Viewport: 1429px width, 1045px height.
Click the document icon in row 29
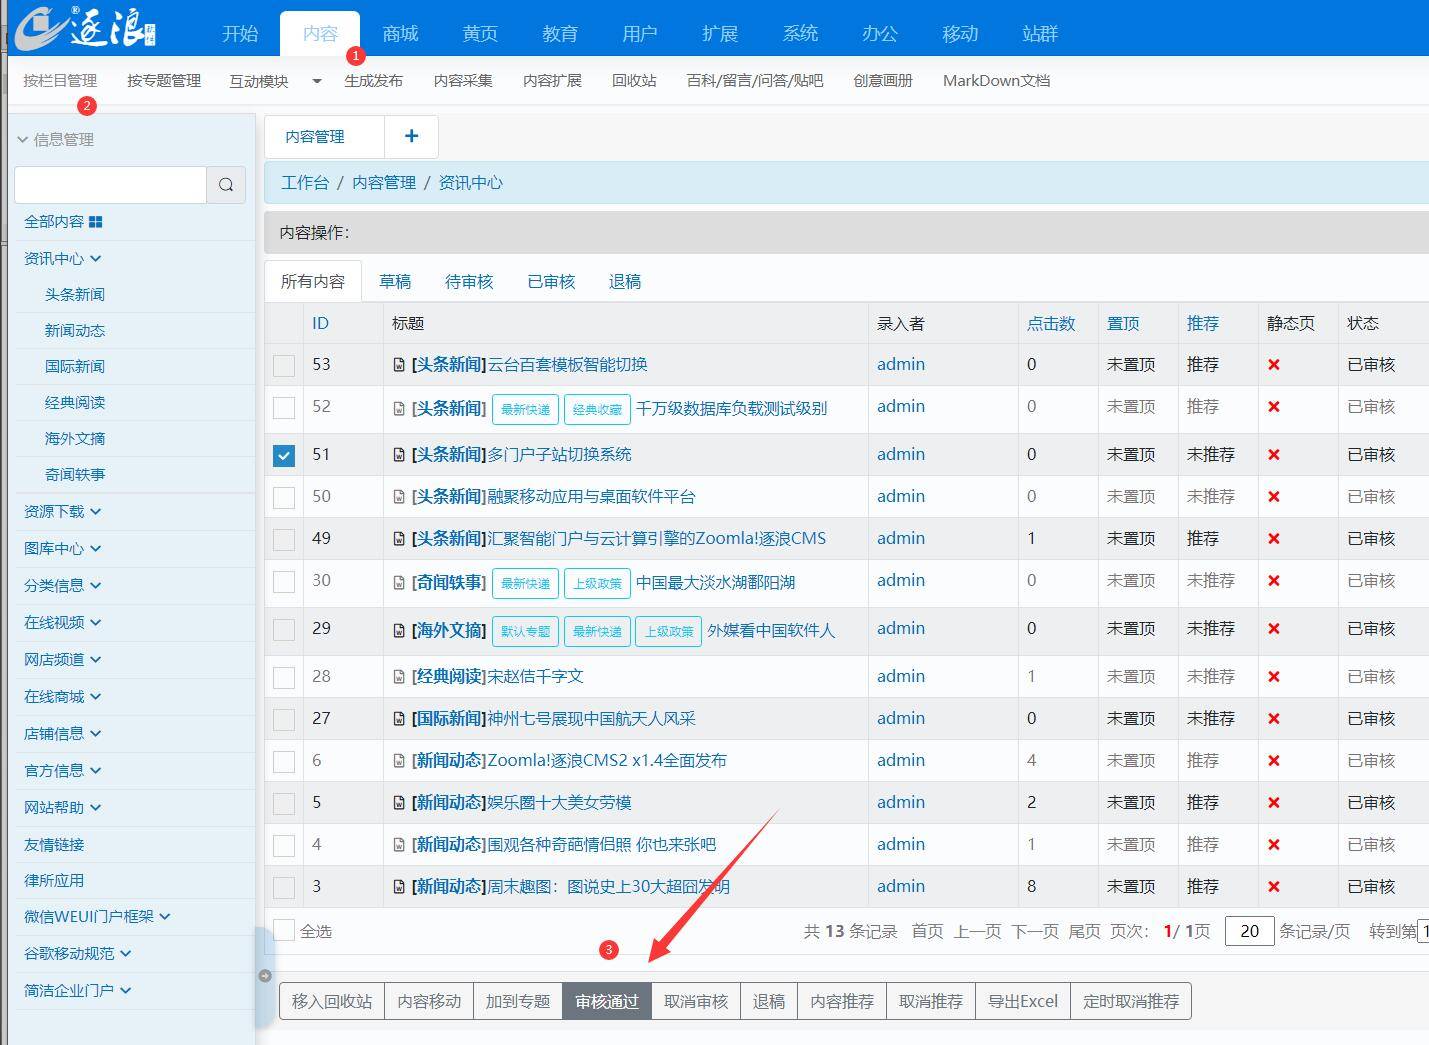click(x=399, y=631)
